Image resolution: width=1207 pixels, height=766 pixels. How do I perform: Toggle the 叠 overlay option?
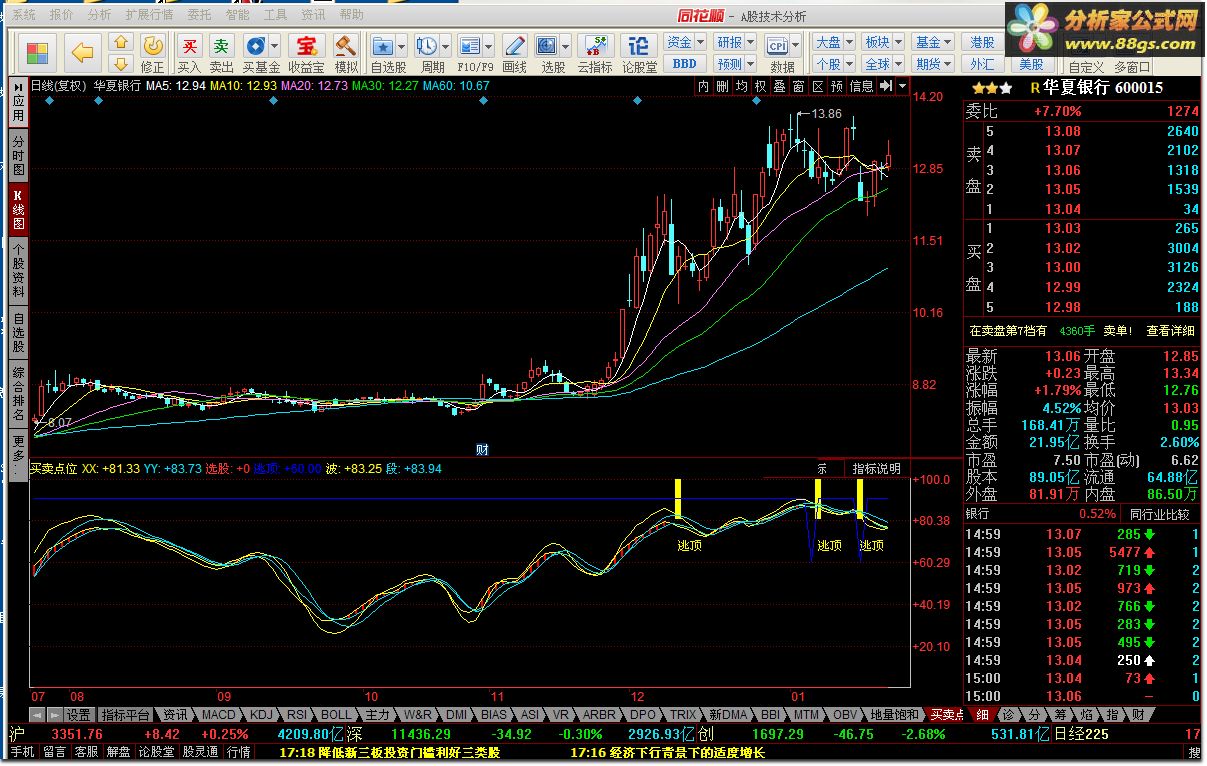(x=779, y=87)
